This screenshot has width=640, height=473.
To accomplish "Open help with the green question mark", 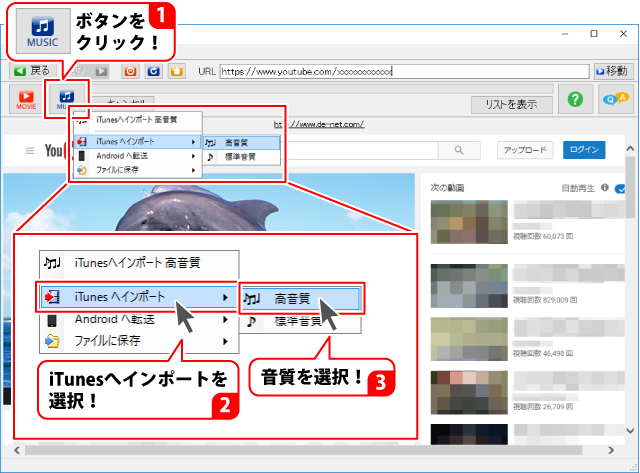I will click(575, 99).
